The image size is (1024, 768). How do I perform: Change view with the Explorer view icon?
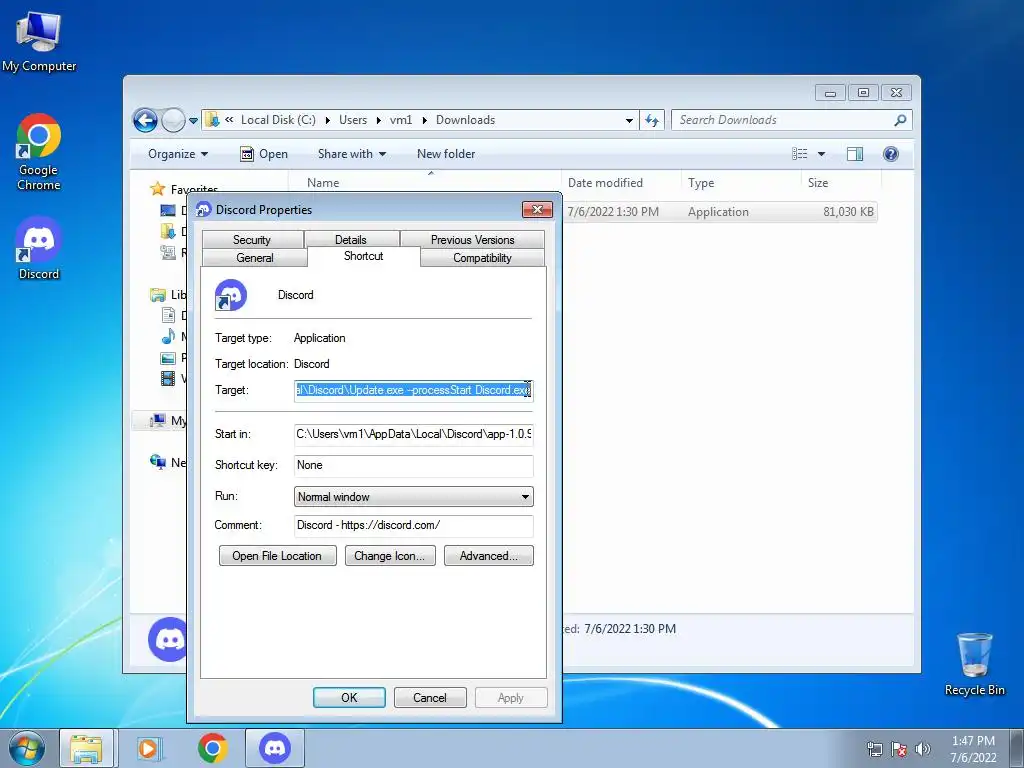click(x=800, y=154)
